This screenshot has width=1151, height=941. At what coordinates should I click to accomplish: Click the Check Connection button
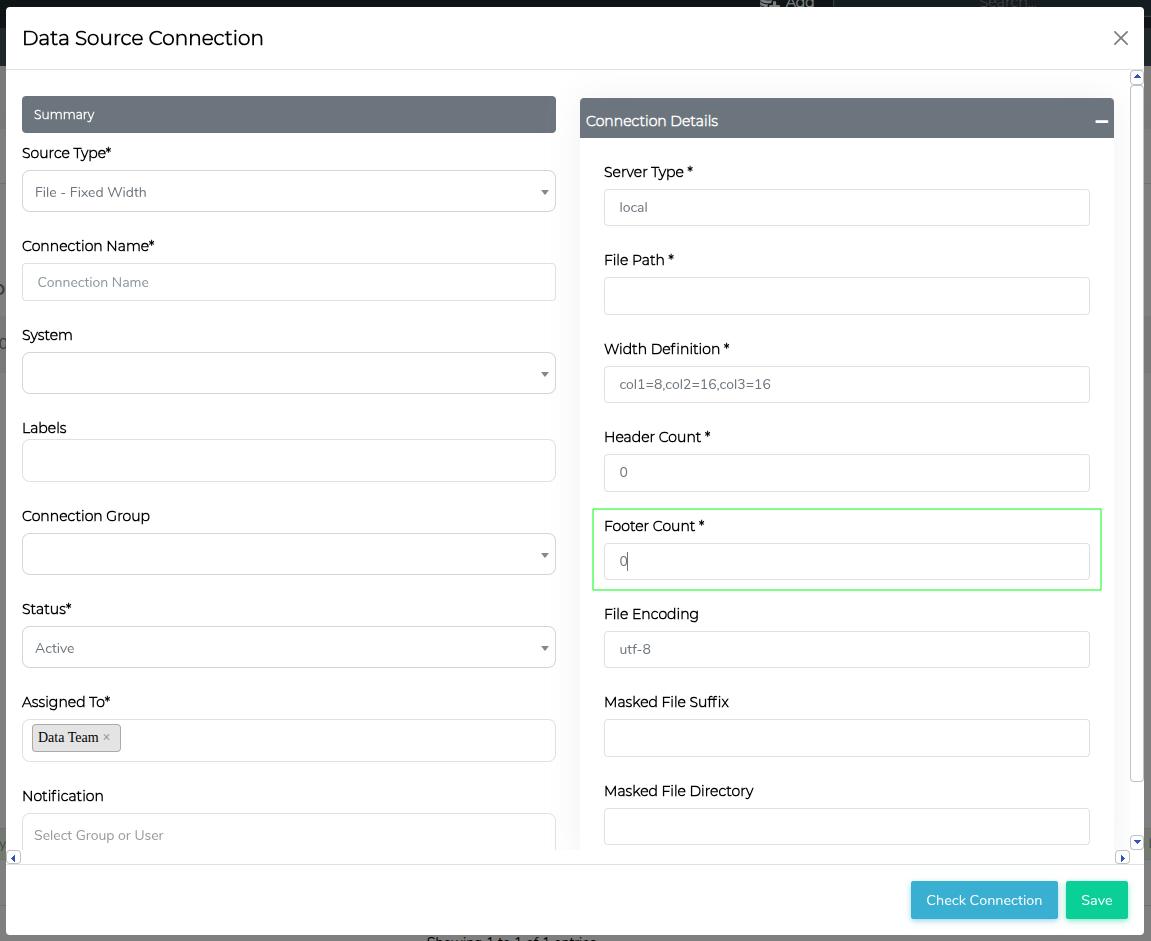pyautogui.click(x=983, y=900)
